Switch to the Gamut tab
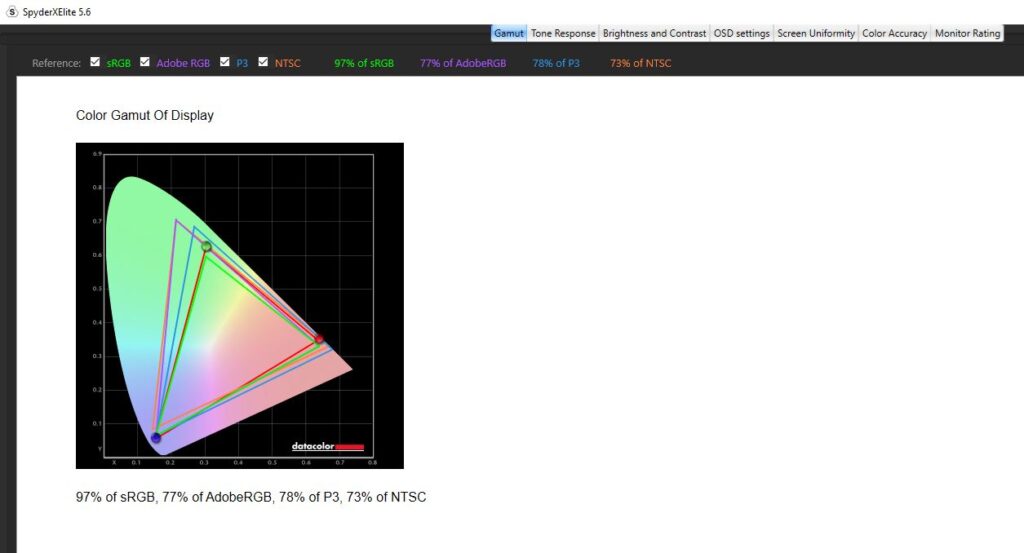The height and width of the screenshot is (553, 1024). (508, 33)
